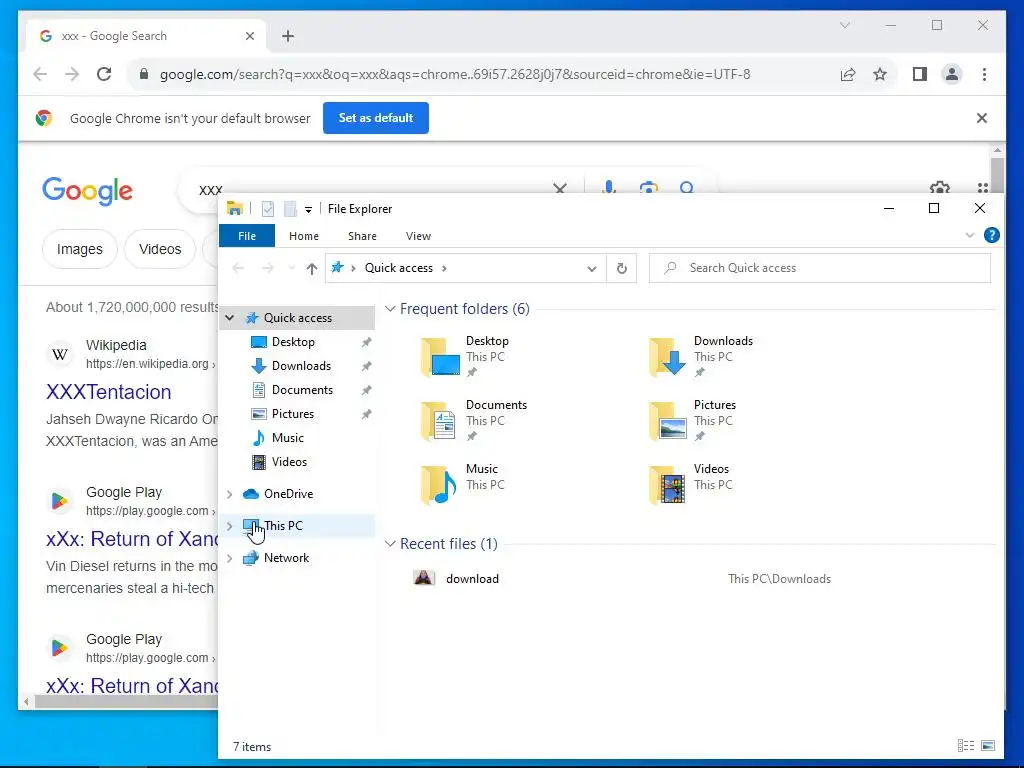
Task: Click the Search Quick access field
Action: coord(820,268)
